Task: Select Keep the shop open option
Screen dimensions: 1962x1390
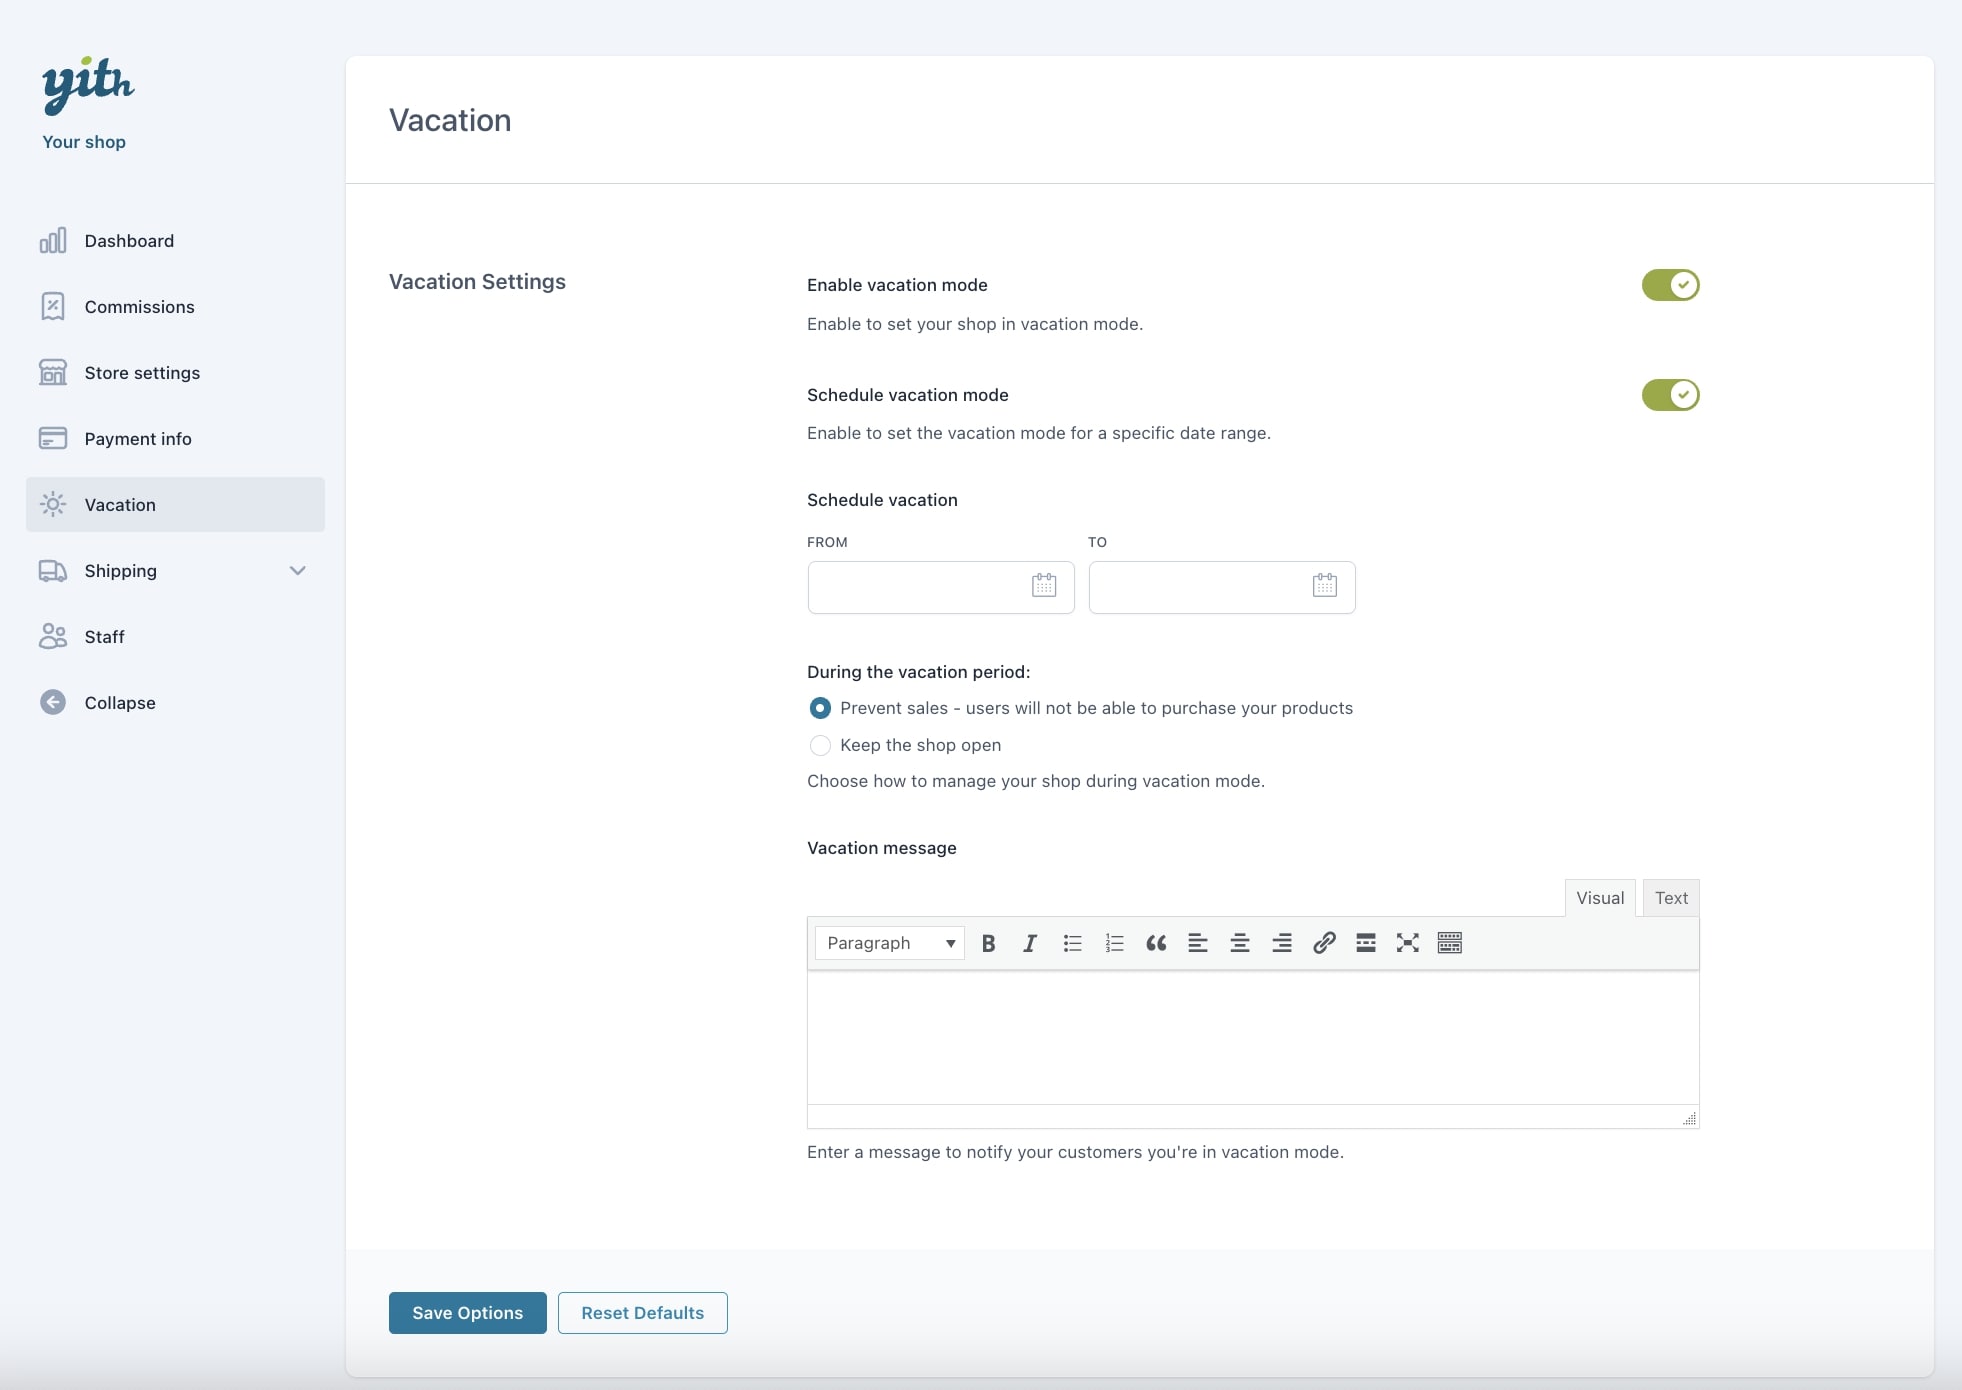Action: coord(820,745)
